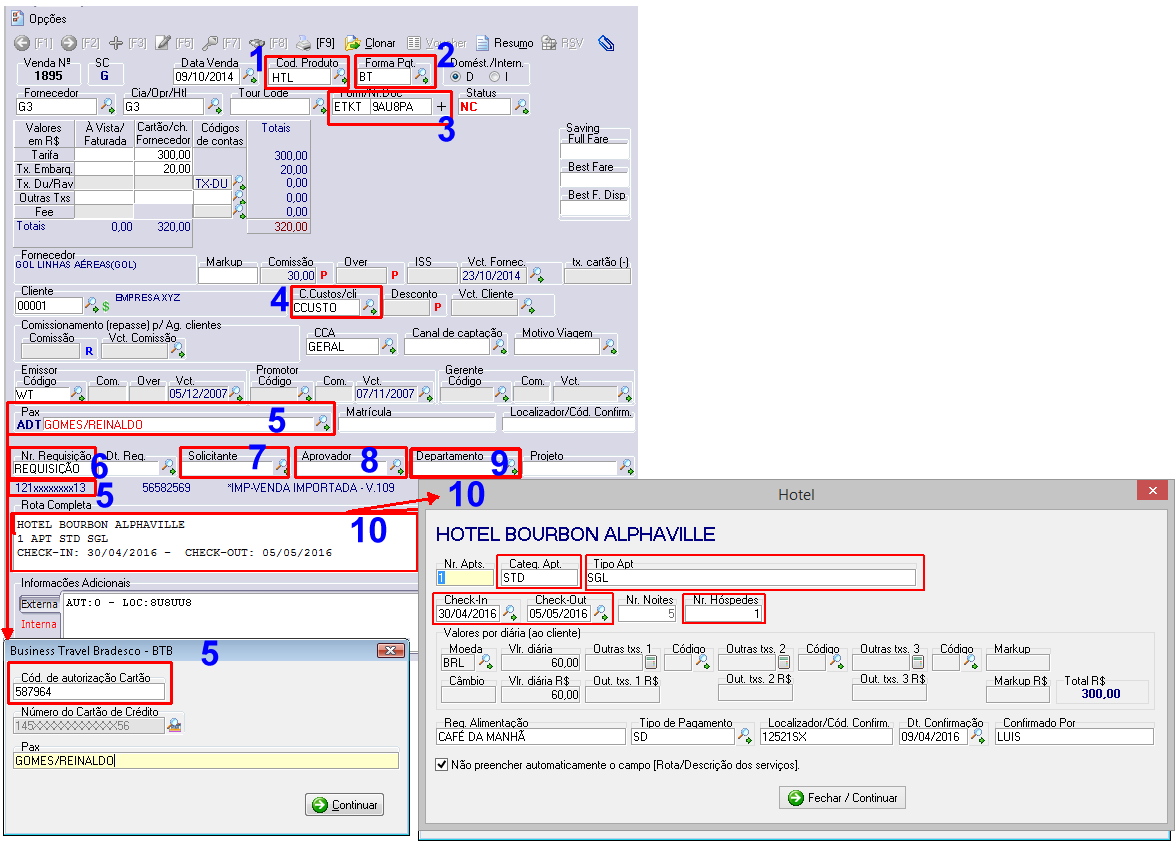Switch to the Externa tab

(39, 604)
